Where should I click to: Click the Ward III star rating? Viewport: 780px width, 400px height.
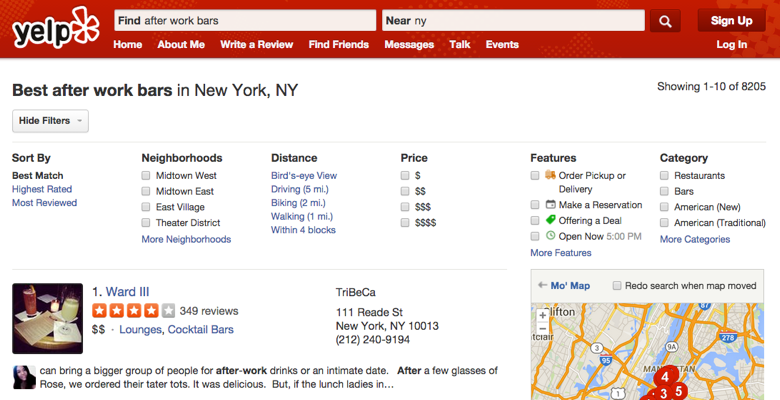click(133, 311)
